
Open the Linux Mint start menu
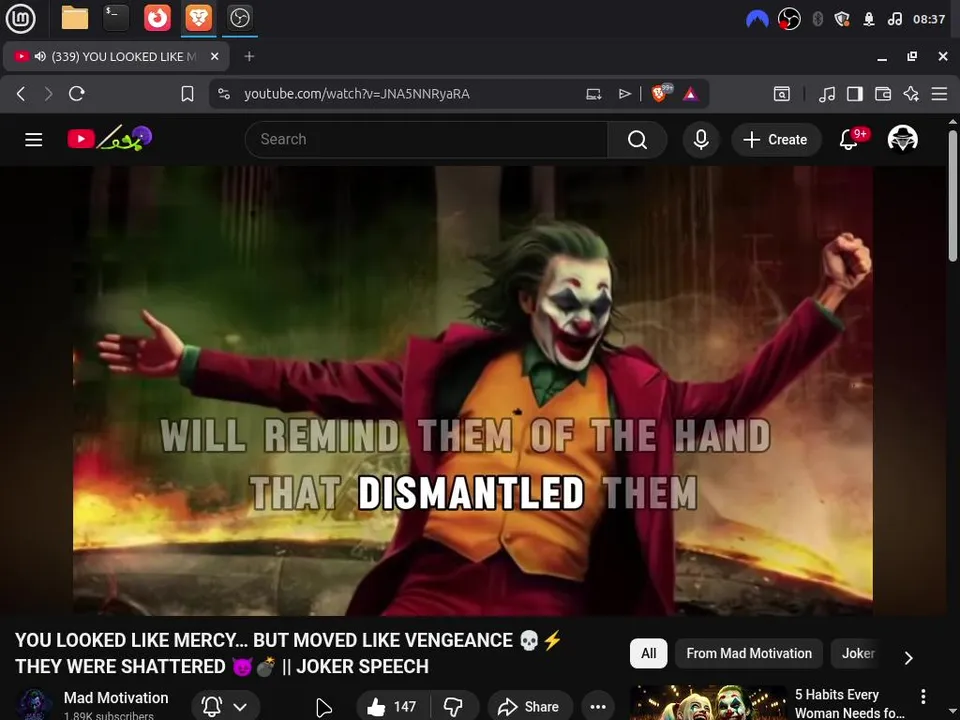(21, 18)
